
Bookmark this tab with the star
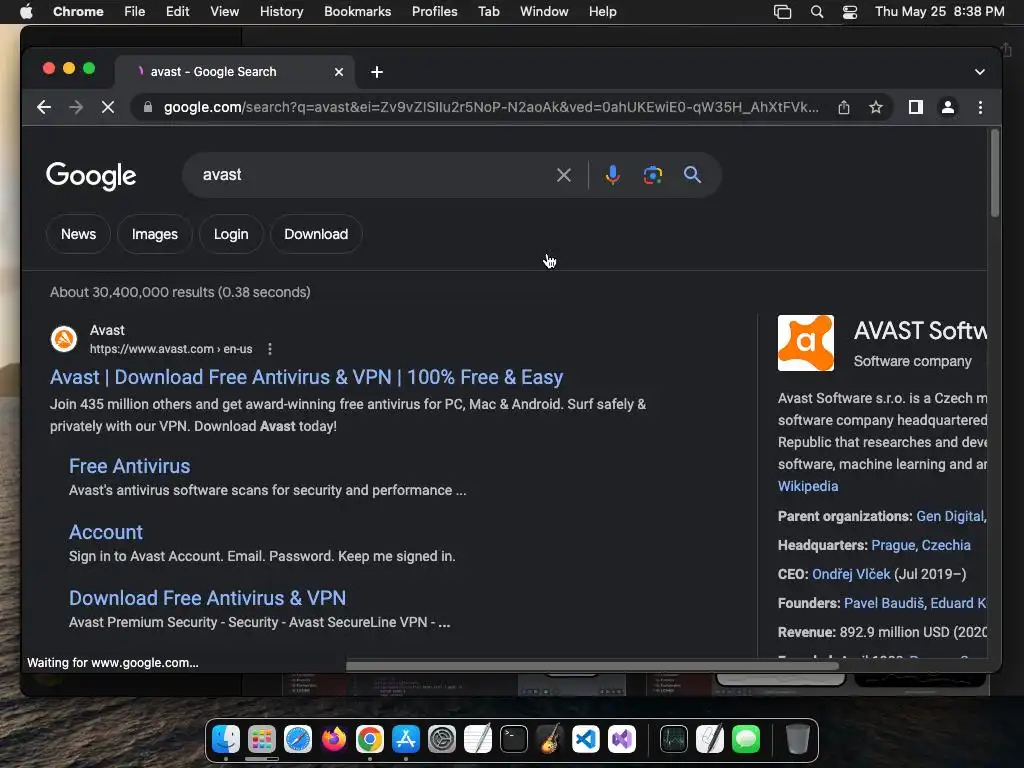tap(876, 107)
